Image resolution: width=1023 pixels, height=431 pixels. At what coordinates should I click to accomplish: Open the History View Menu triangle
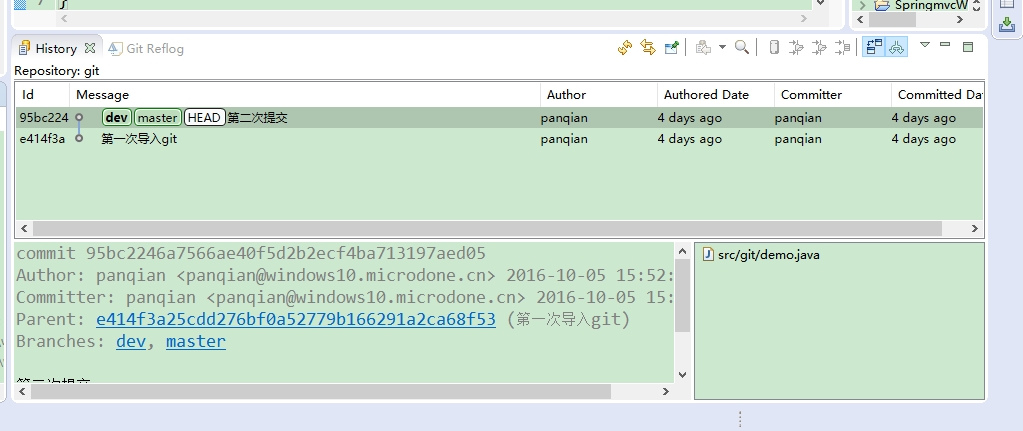[x=924, y=45]
